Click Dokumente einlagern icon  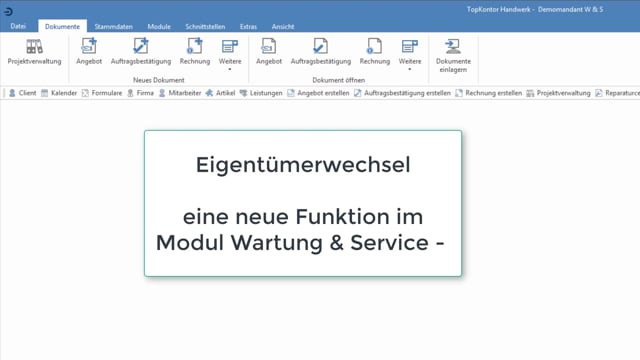tap(453, 56)
